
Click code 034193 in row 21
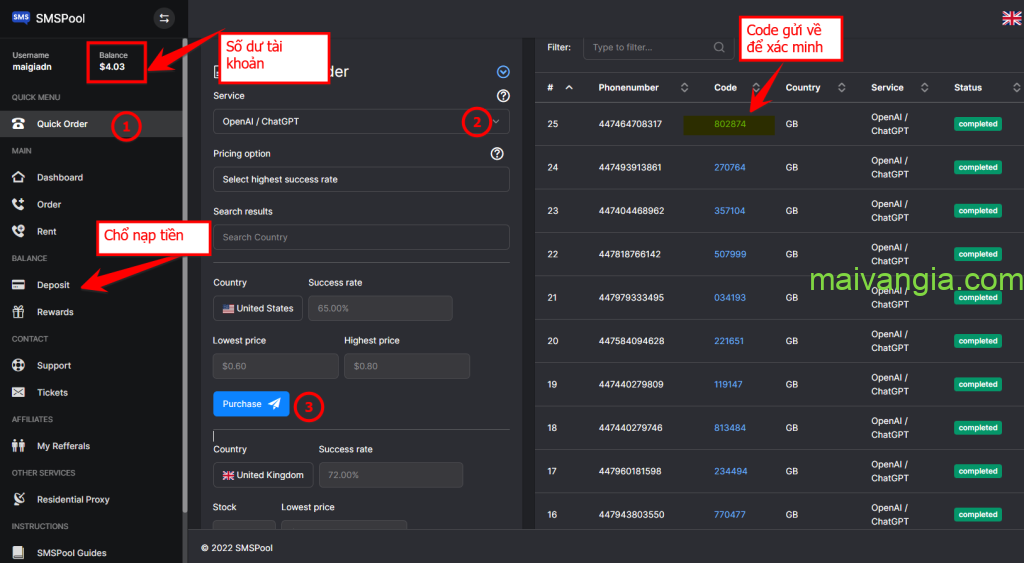pyautogui.click(x=729, y=297)
